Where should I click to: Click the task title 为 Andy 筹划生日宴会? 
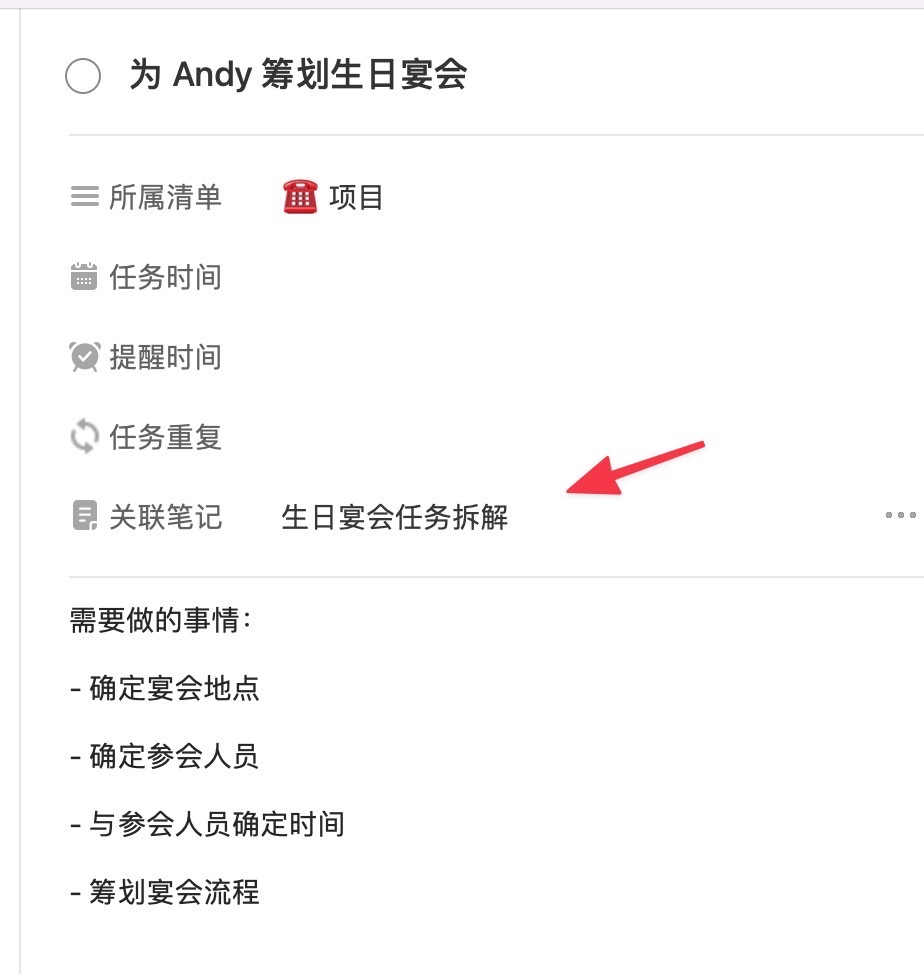(x=298, y=75)
